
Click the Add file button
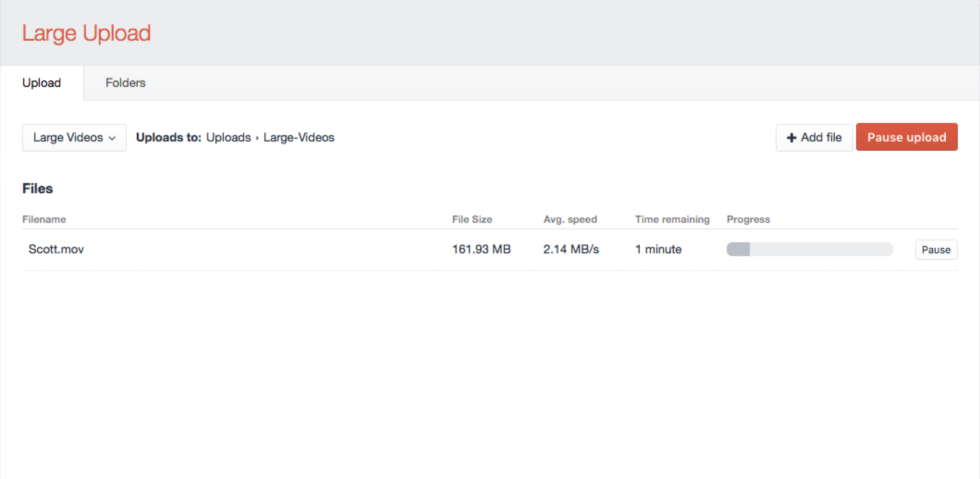[x=814, y=138]
